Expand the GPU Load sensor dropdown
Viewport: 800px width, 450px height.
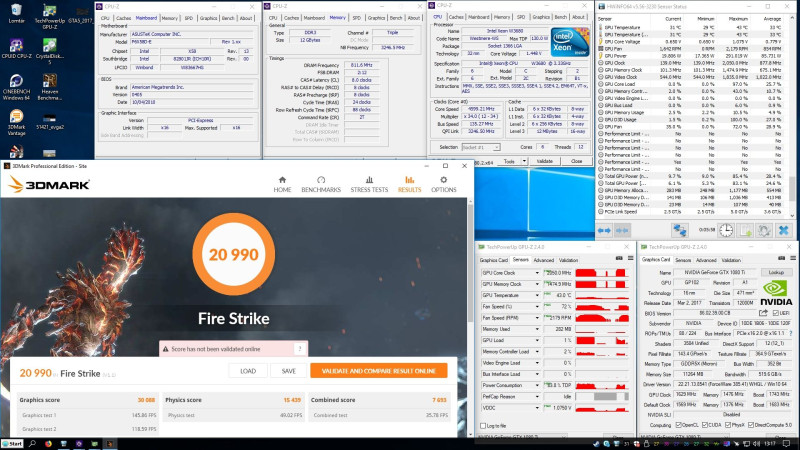coord(537,340)
